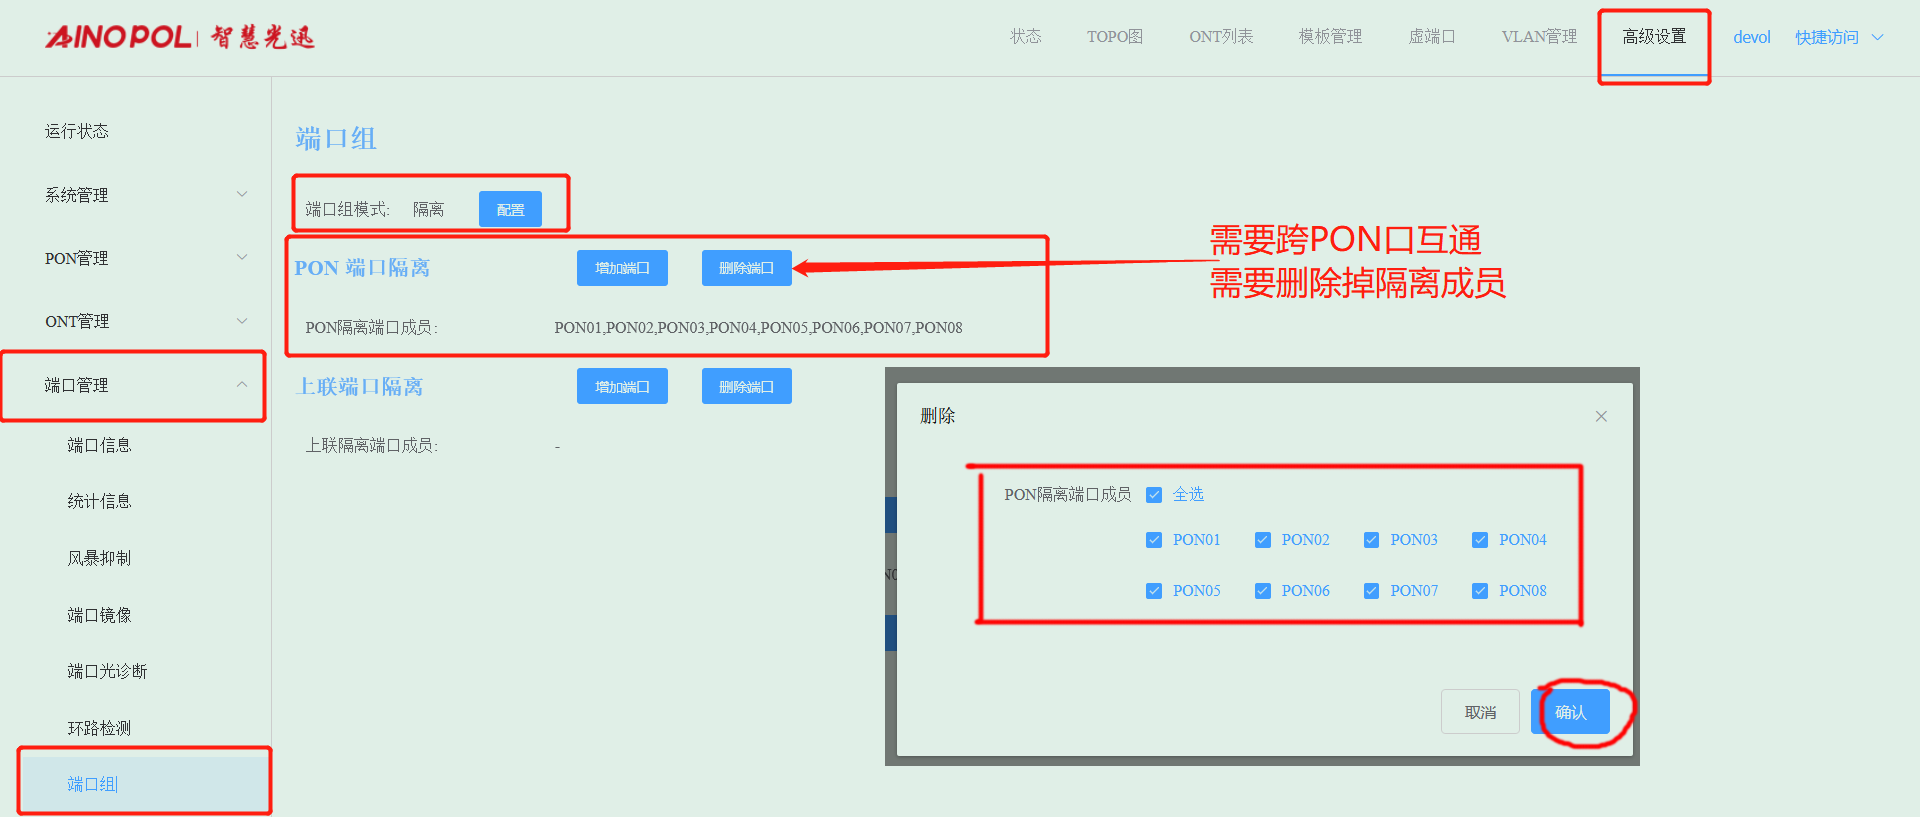The width and height of the screenshot is (1920, 817).
Task: Open the 快捷访问 dropdown
Action: click(1838, 37)
